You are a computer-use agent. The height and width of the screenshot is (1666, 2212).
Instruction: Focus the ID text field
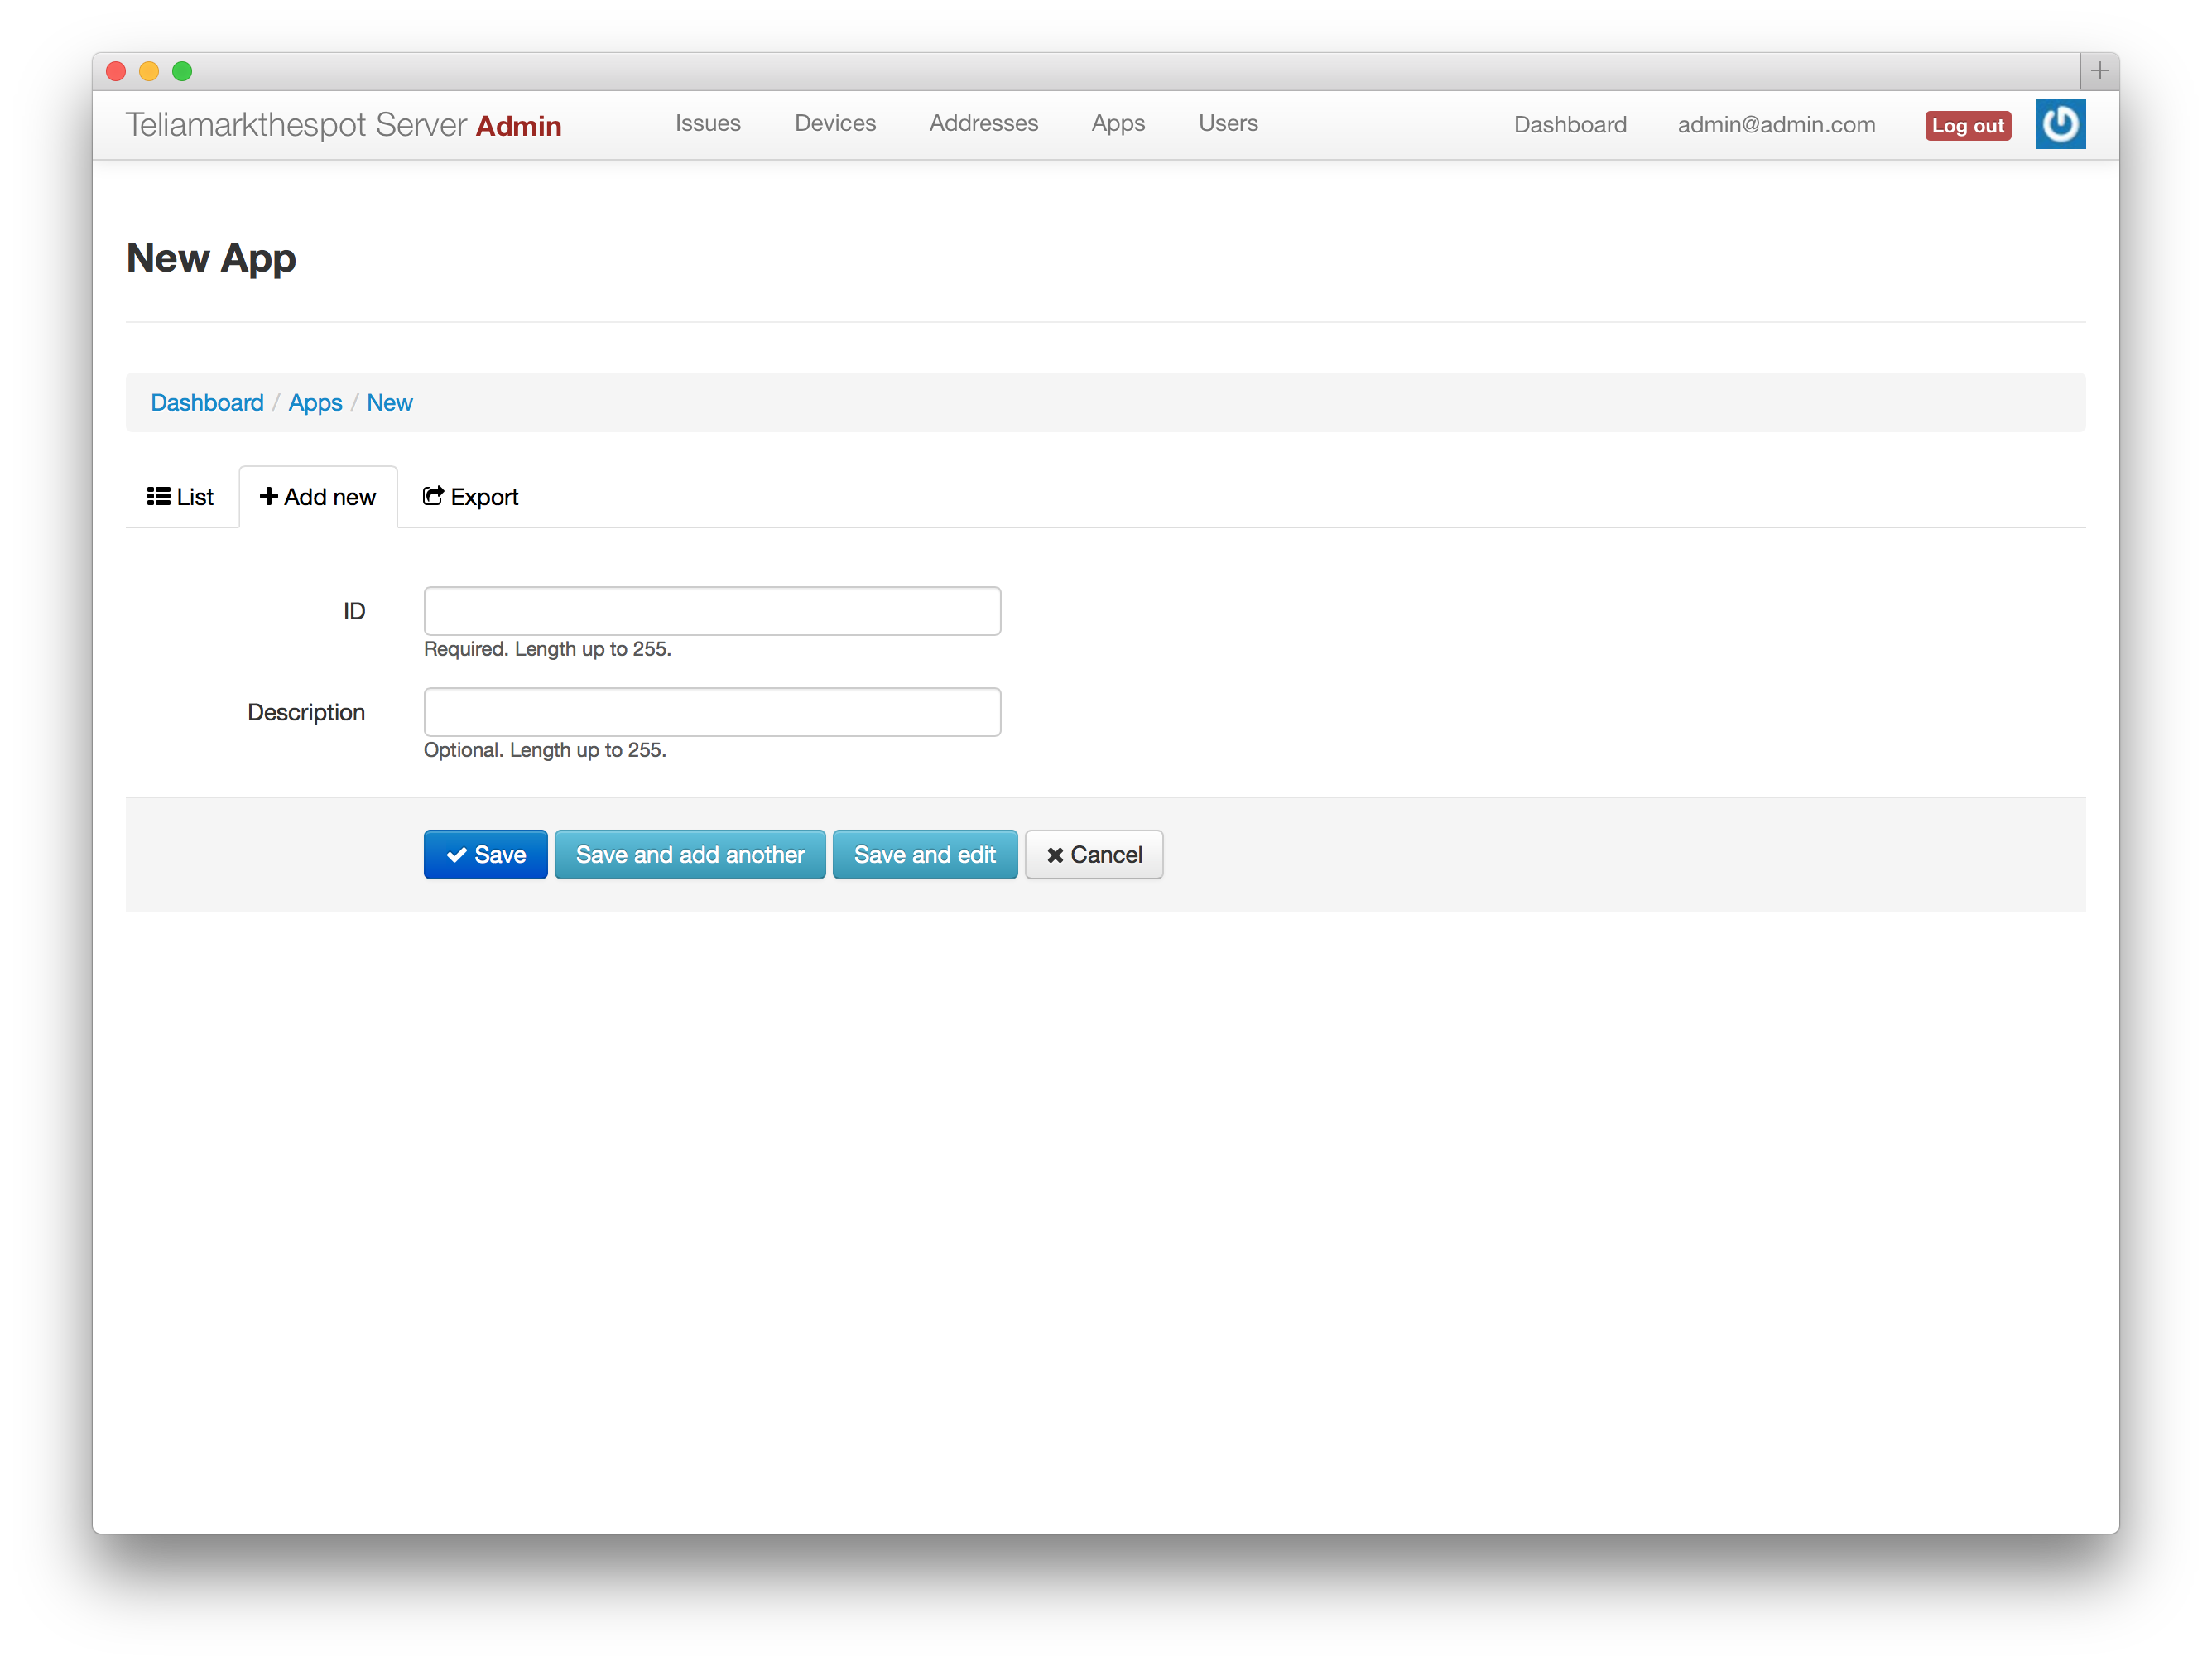[712, 611]
